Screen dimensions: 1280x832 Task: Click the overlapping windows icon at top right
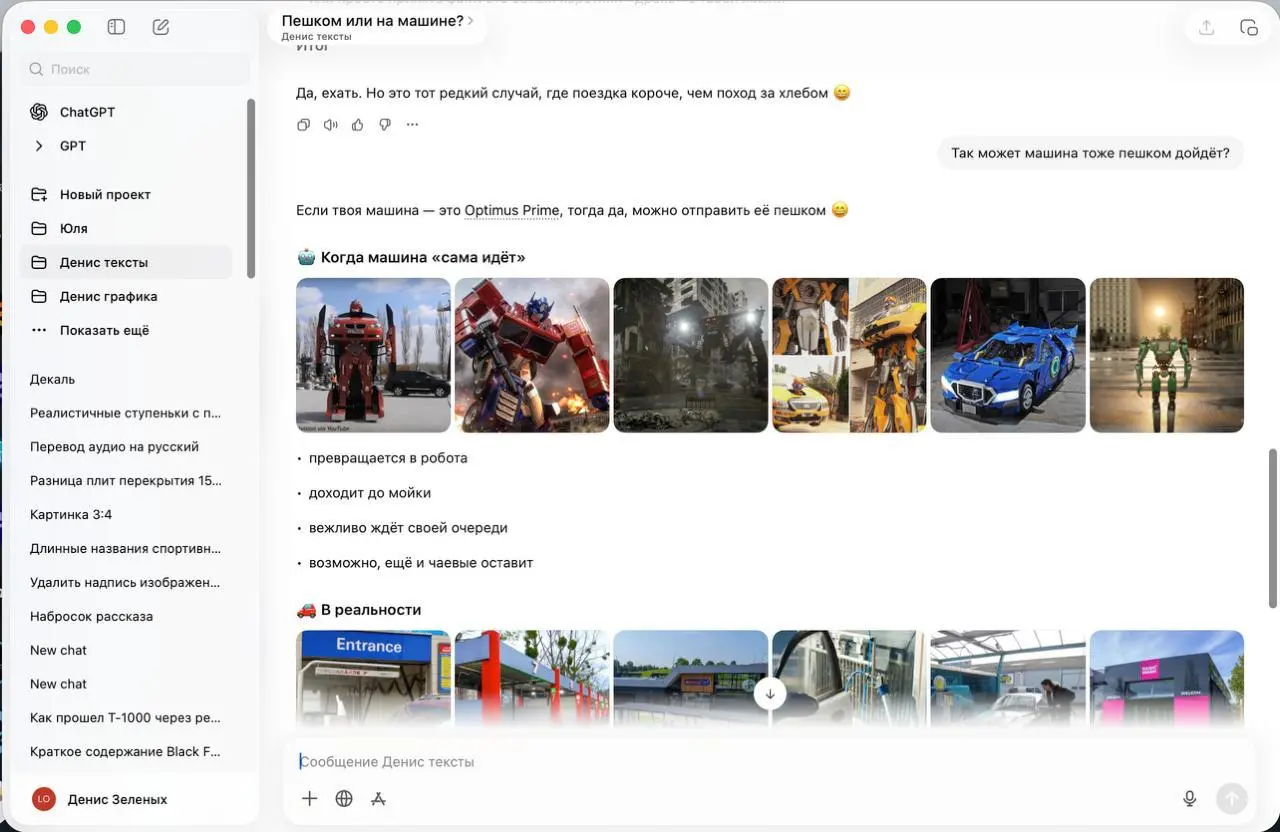(1249, 28)
